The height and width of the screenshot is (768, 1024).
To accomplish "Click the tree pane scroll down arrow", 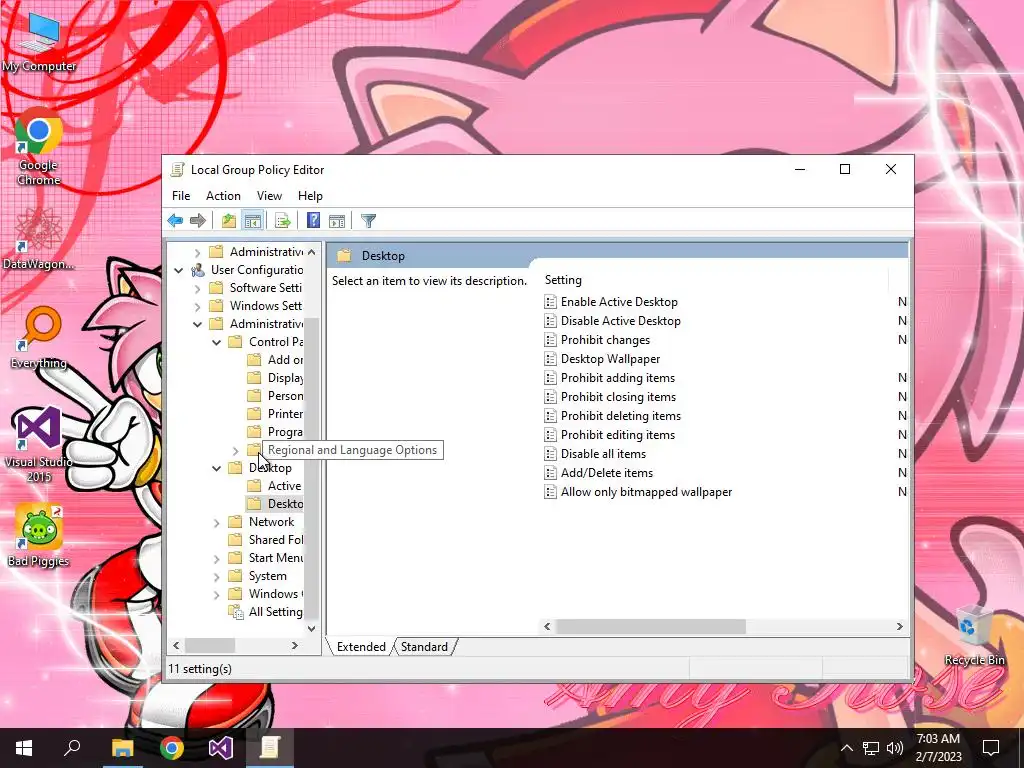I will (312, 628).
